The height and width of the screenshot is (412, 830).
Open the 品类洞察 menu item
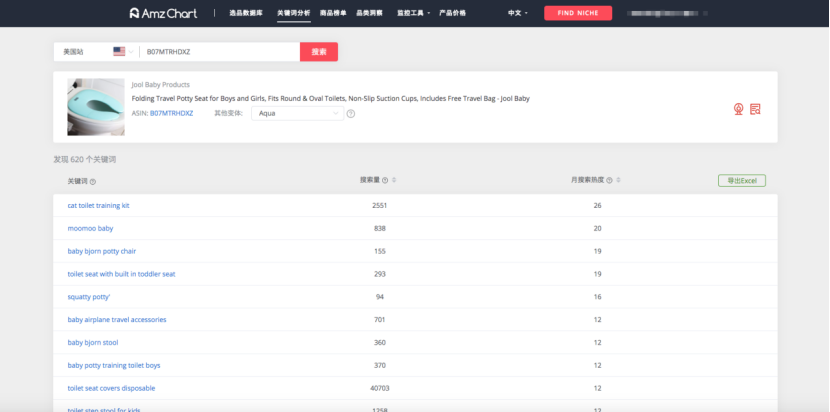click(369, 13)
